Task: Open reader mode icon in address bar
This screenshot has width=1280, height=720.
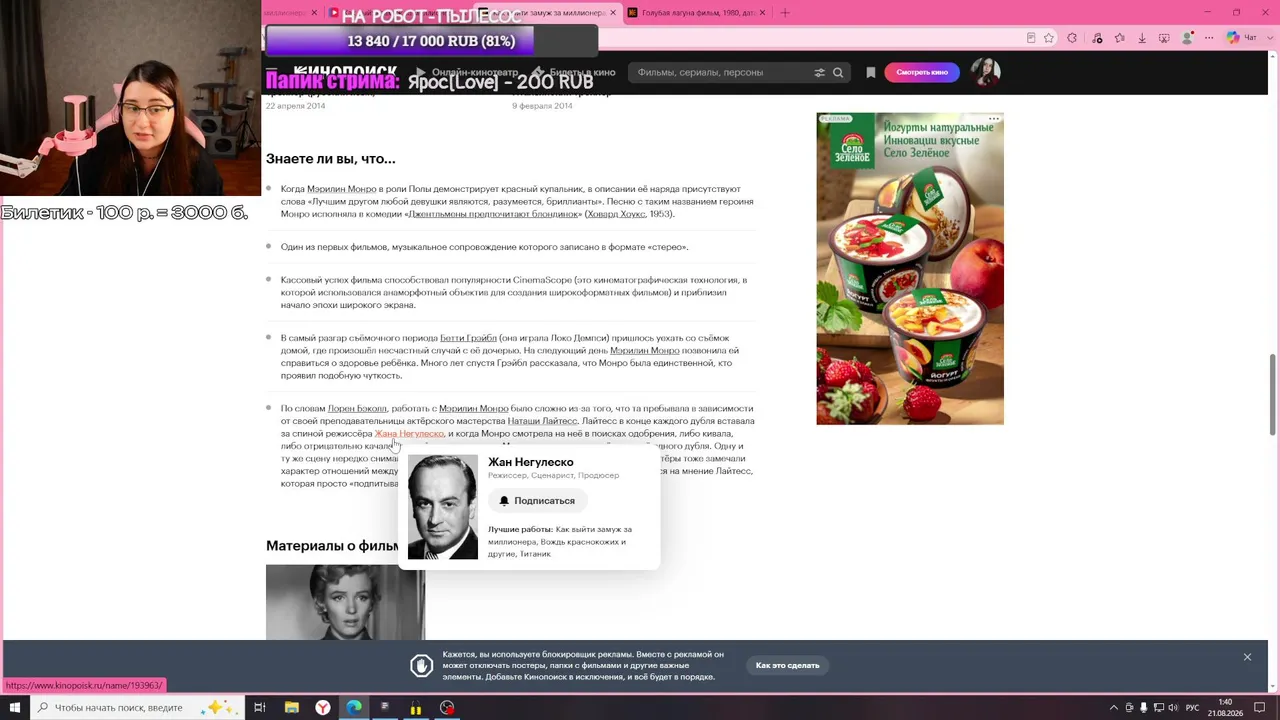Action: [x=1031, y=38]
